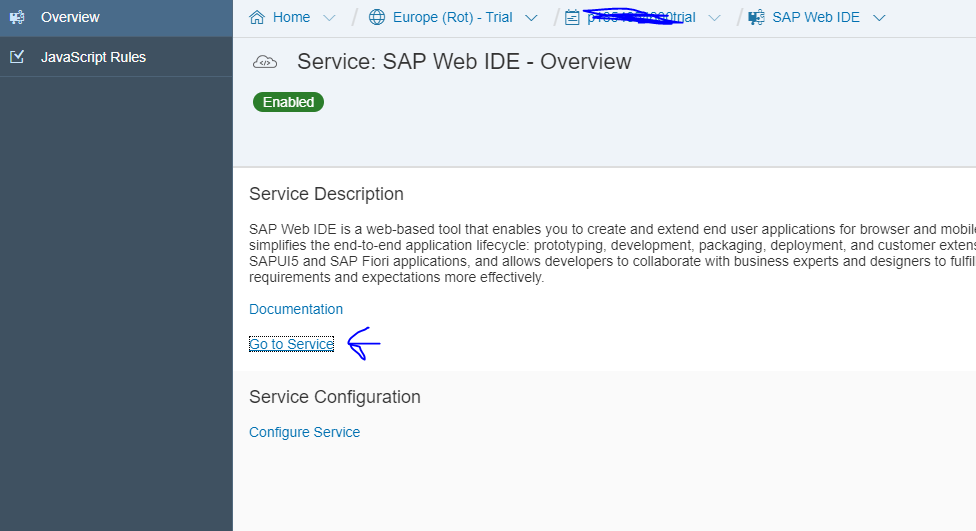Image resolution: width=976 pixels, height=531 pixels.
Task: Open the Europe (Rot) - Trial dropdown chevron
Action: coord(531,17)
